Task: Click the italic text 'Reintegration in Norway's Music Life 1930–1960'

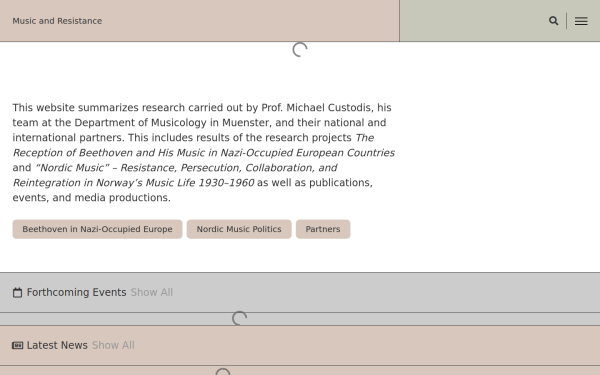Action: (133, 183)
